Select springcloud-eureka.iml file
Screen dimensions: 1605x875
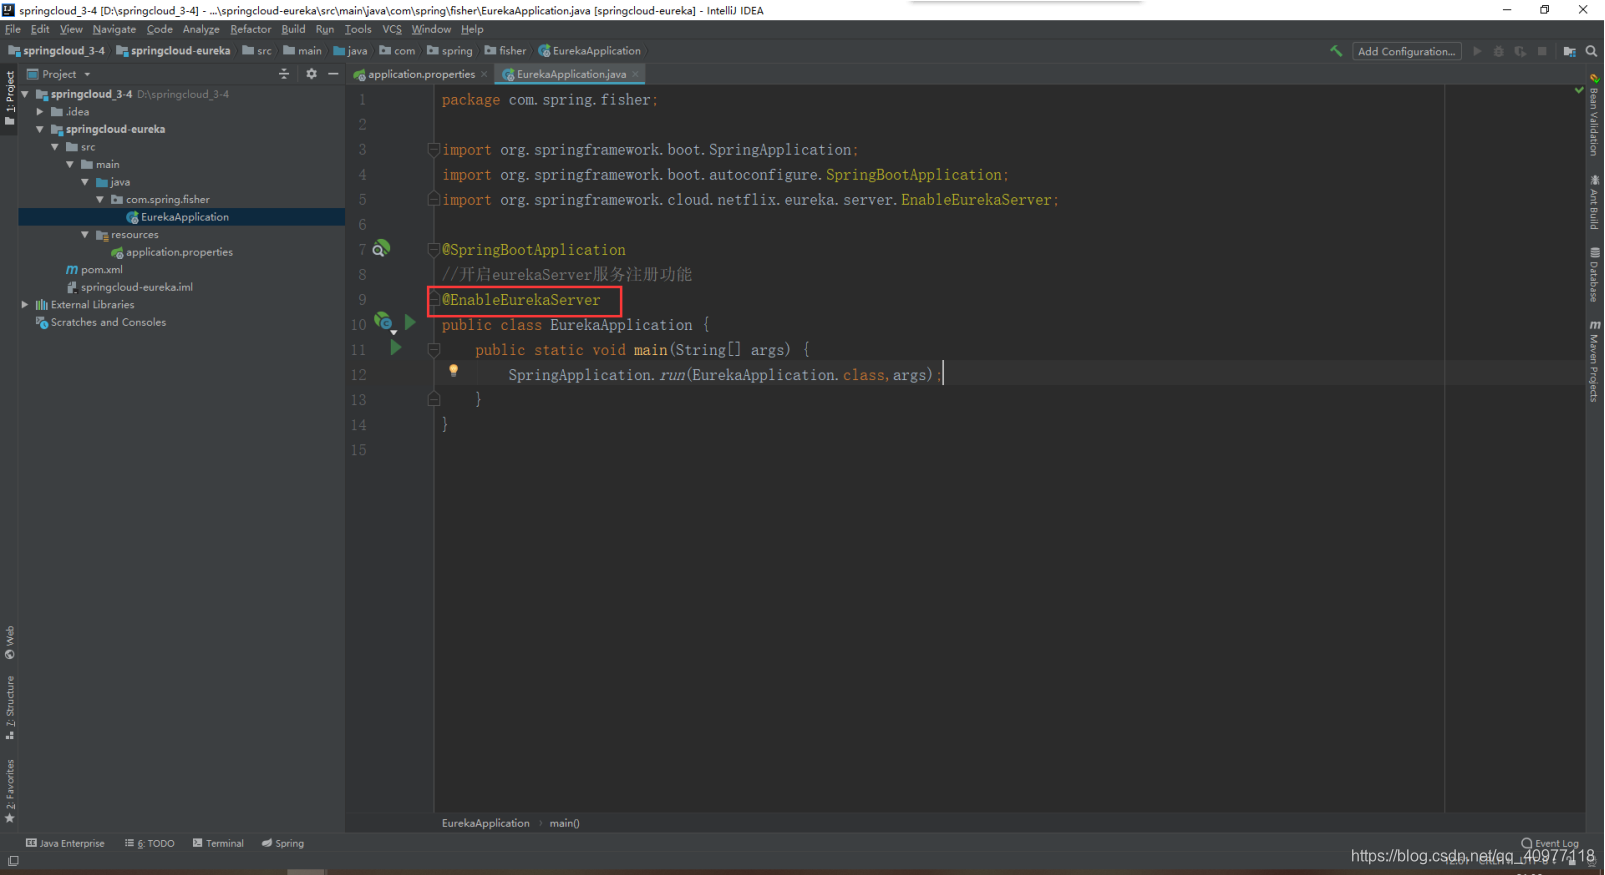coord(129,287)
